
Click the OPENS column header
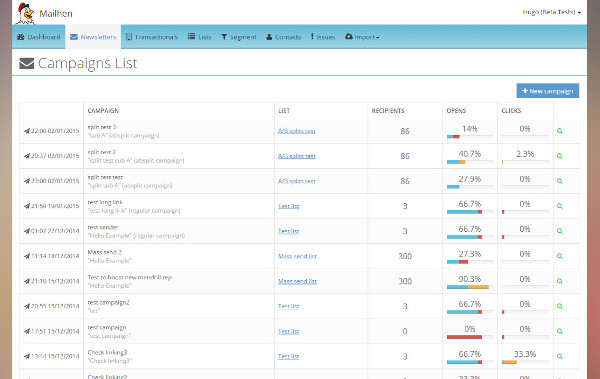click(x=456, y=111)
